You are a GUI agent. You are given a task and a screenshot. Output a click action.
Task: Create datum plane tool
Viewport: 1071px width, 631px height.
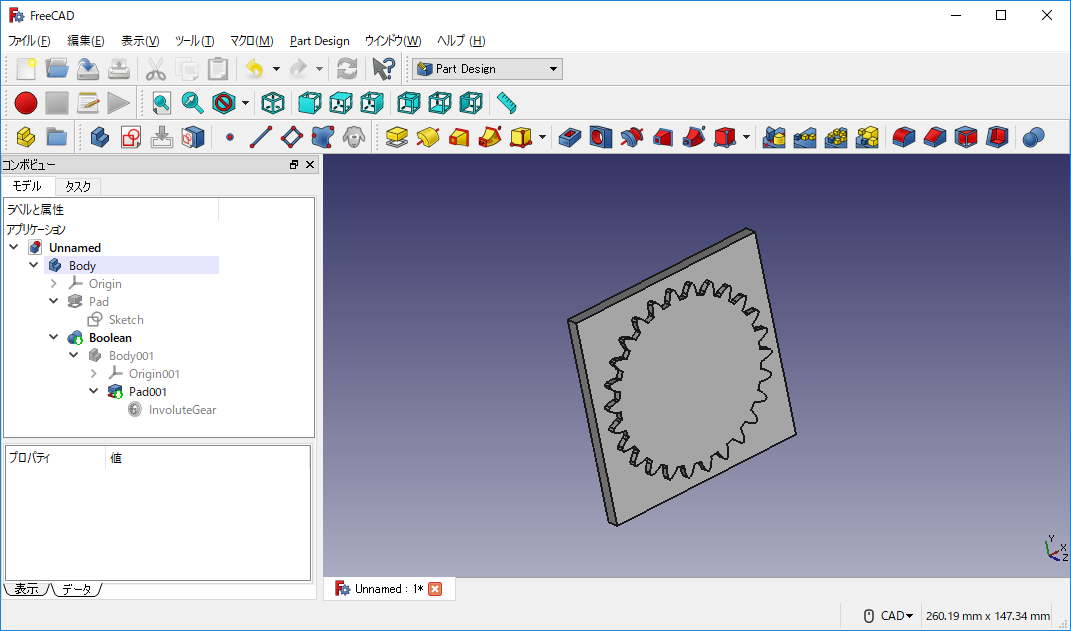click(x=292, y=137)
